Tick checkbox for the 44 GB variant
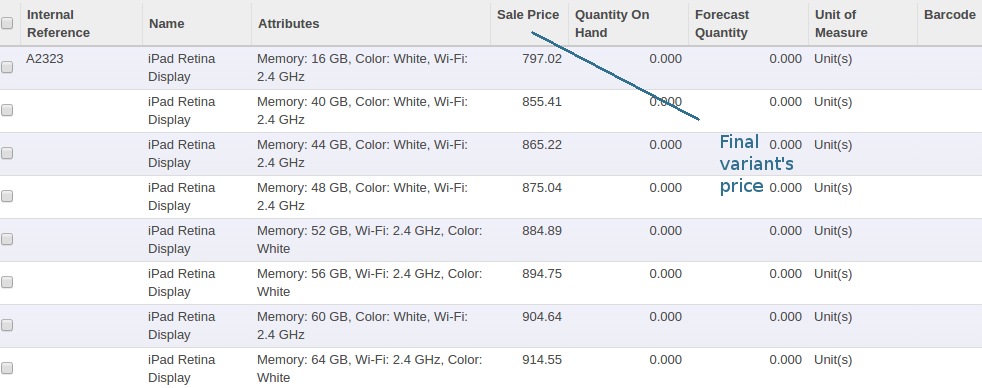The width and height of the screenshot is (982, 388). pos(7,153)
